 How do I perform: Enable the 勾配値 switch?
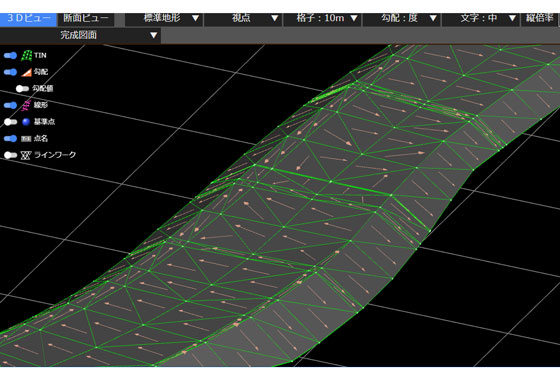click(22, 89)
